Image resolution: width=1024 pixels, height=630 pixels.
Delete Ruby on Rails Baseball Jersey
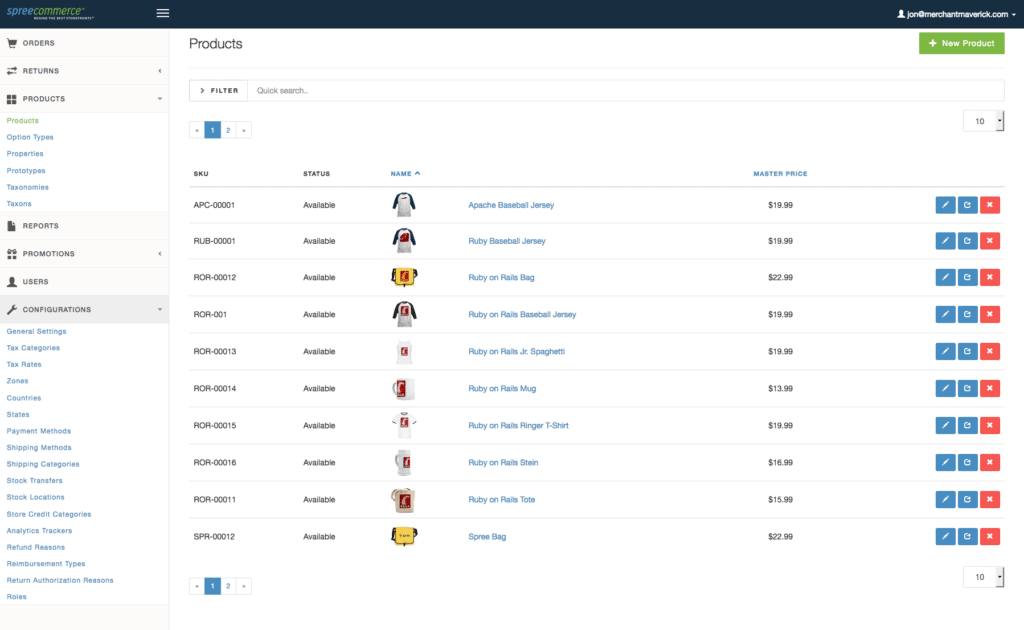click(990, 315)
